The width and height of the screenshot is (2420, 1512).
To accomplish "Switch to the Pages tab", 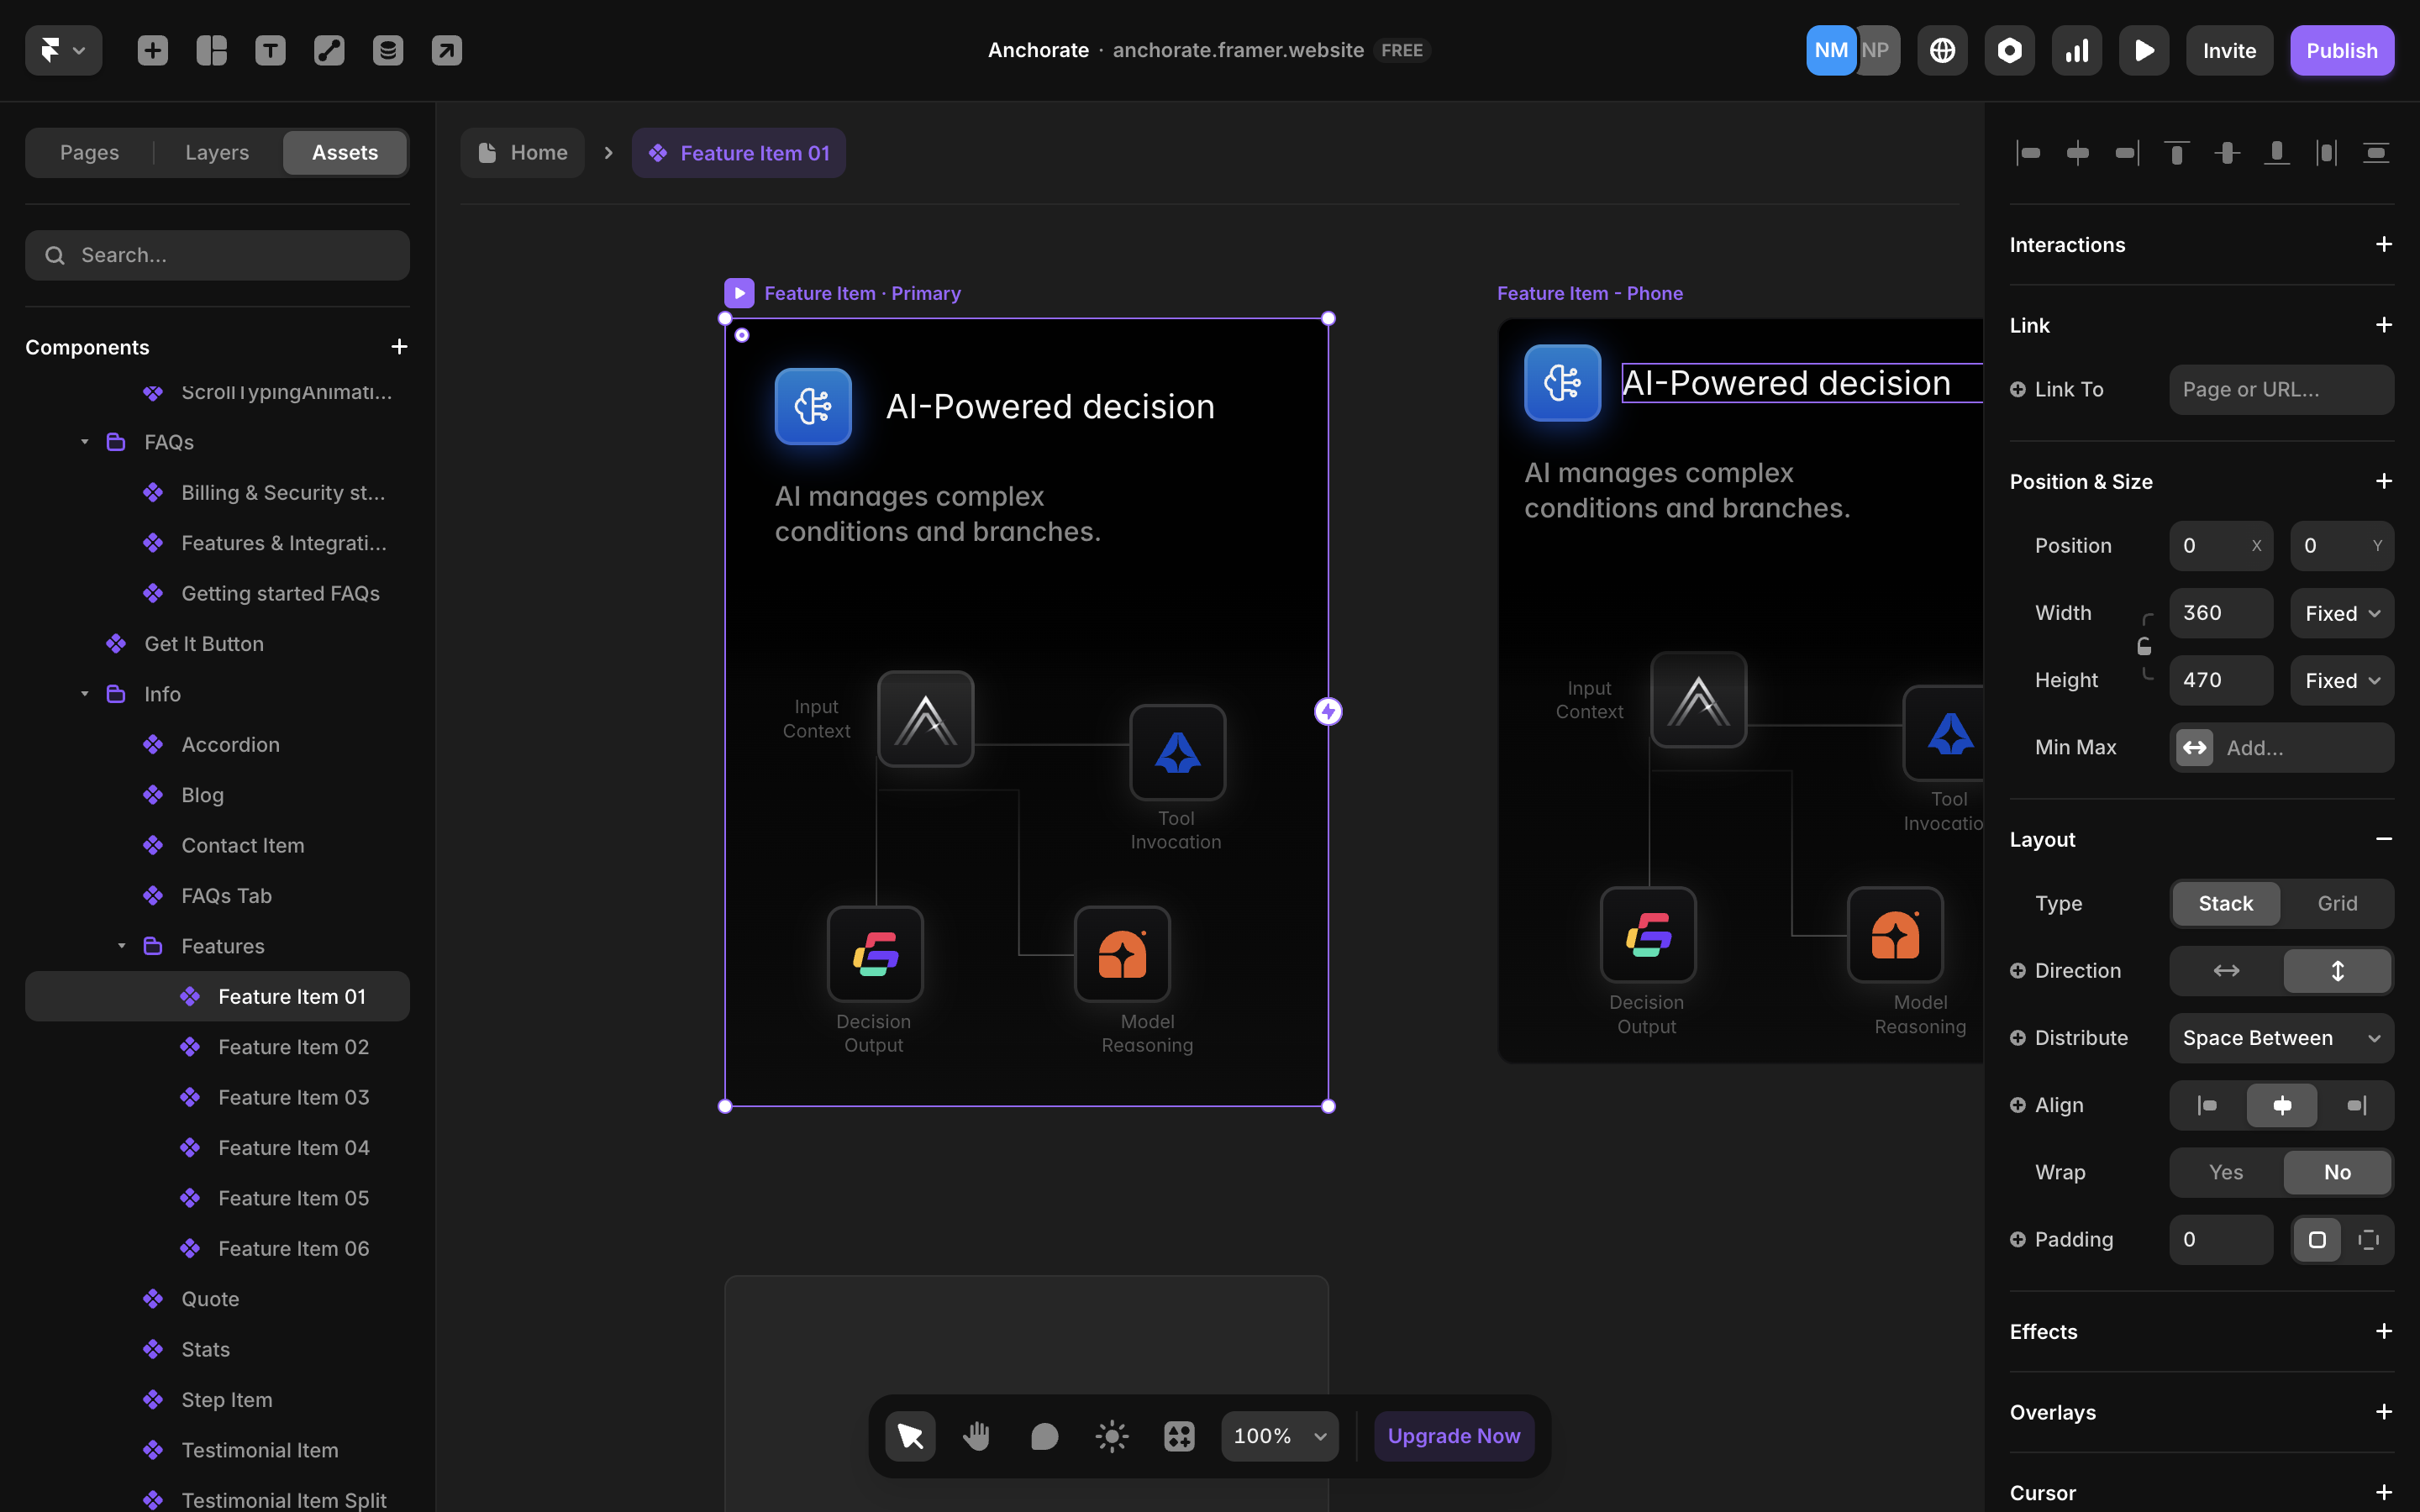I will click(x=89, y=152).
